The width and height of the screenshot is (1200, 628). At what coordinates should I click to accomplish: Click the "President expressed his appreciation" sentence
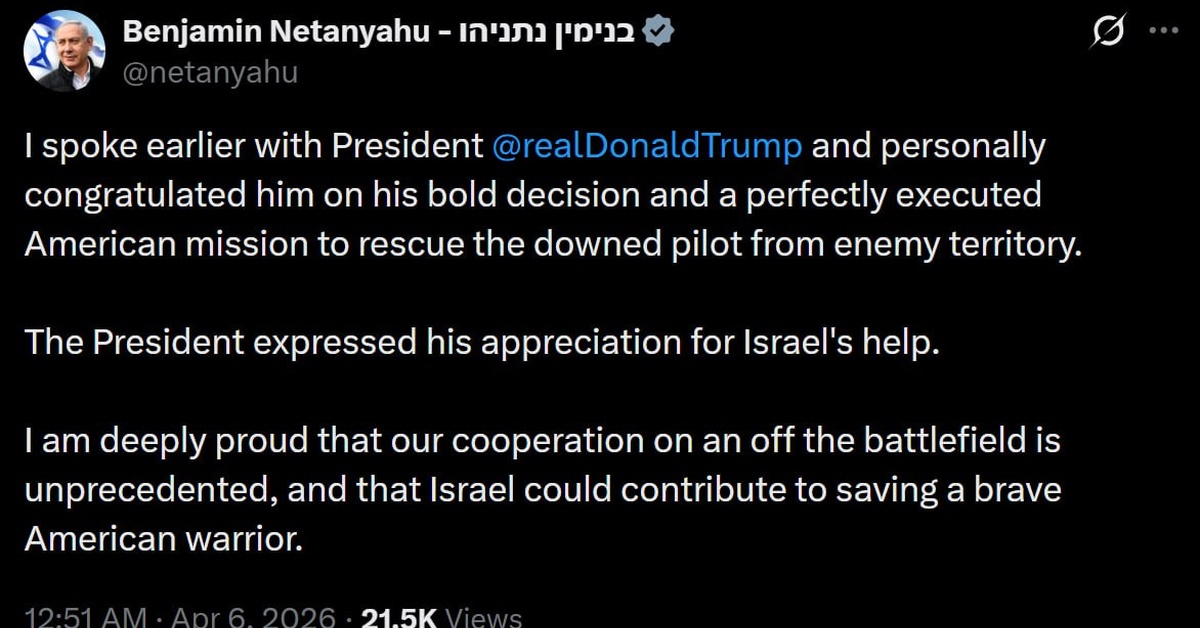pyautogui.click(x=483, y=342)
